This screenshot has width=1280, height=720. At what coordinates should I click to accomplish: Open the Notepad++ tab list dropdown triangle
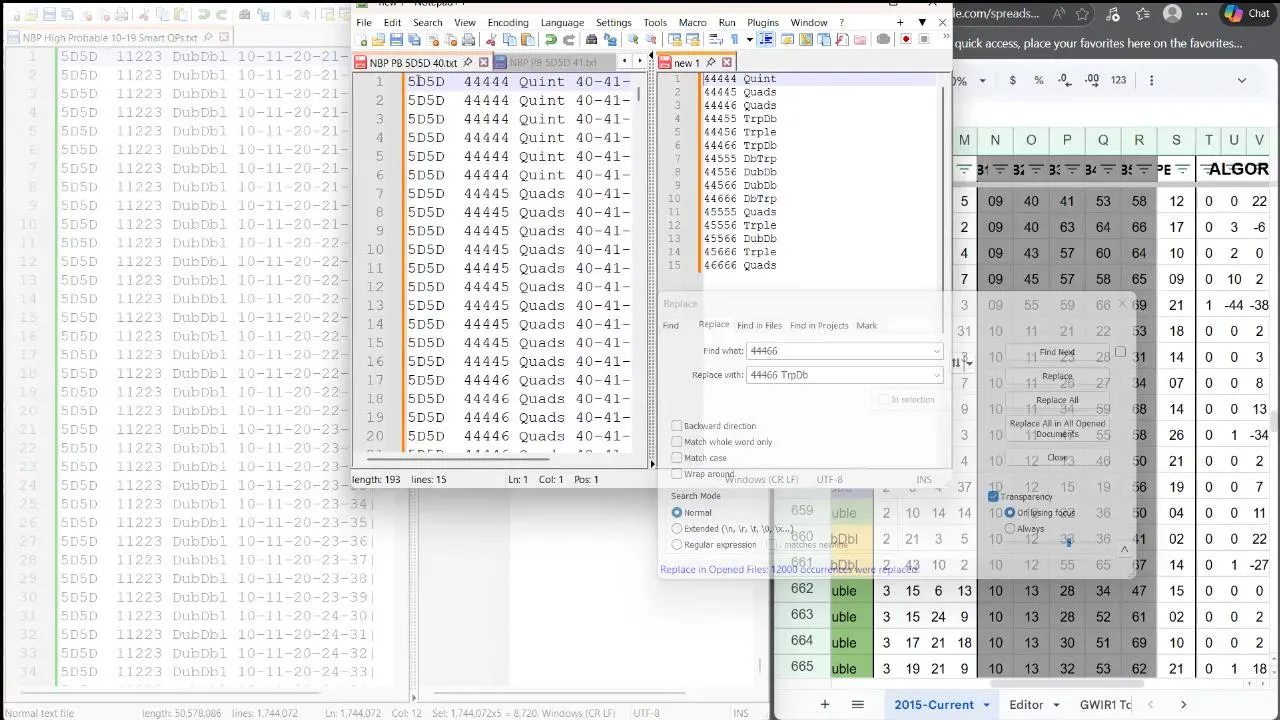tap(922, 22)
